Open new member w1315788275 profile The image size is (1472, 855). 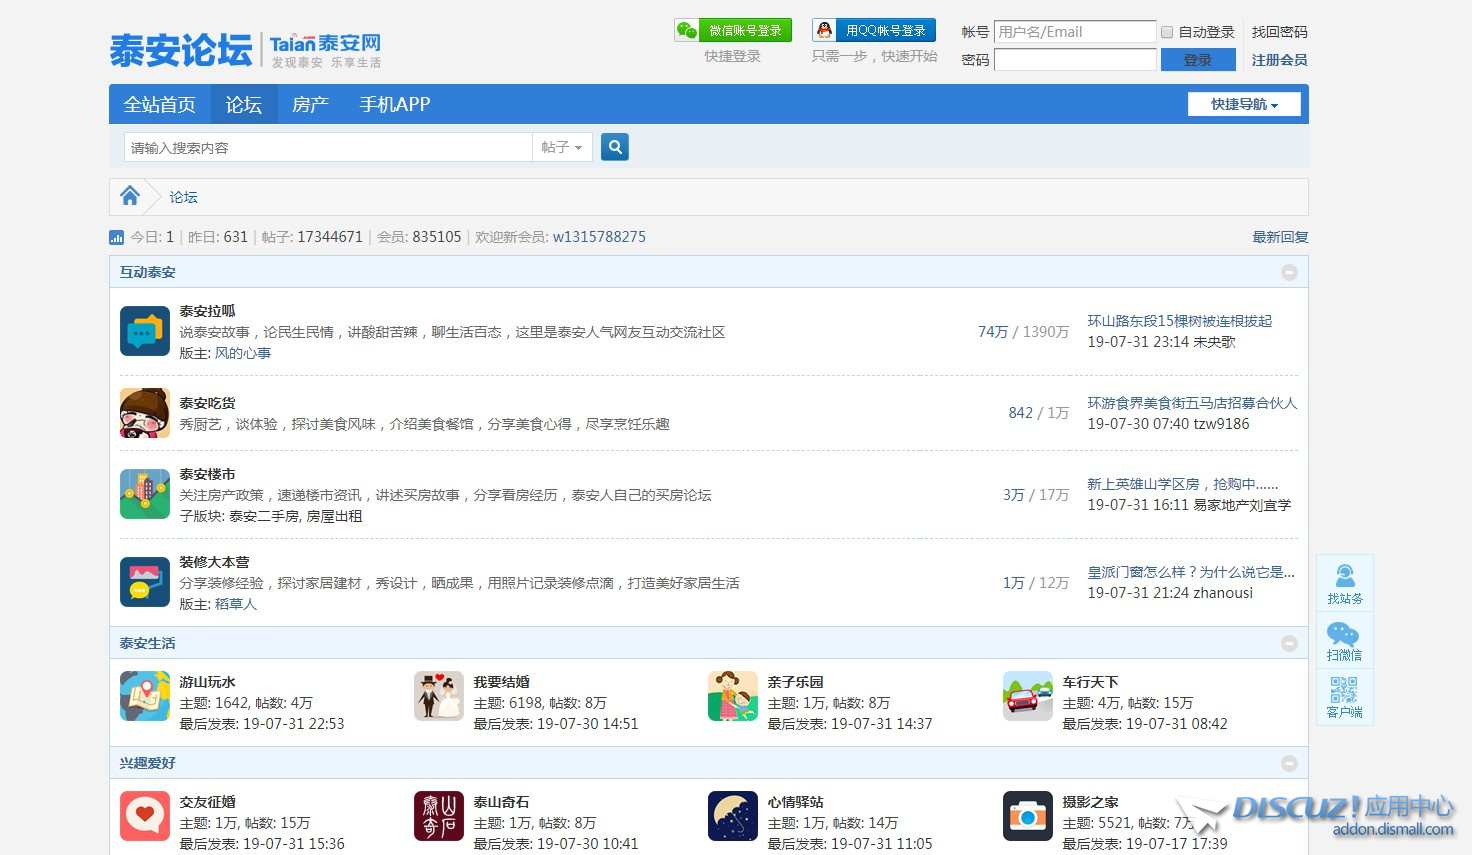599,237
